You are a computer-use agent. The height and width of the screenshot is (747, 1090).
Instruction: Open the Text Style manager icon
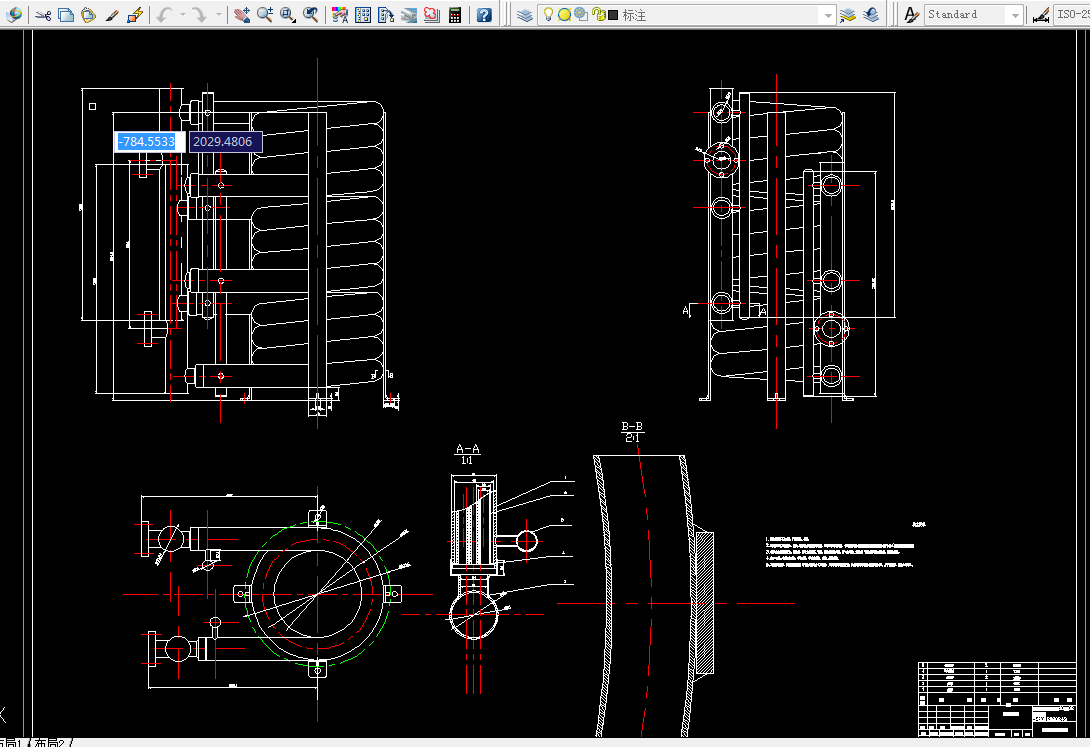911,15
